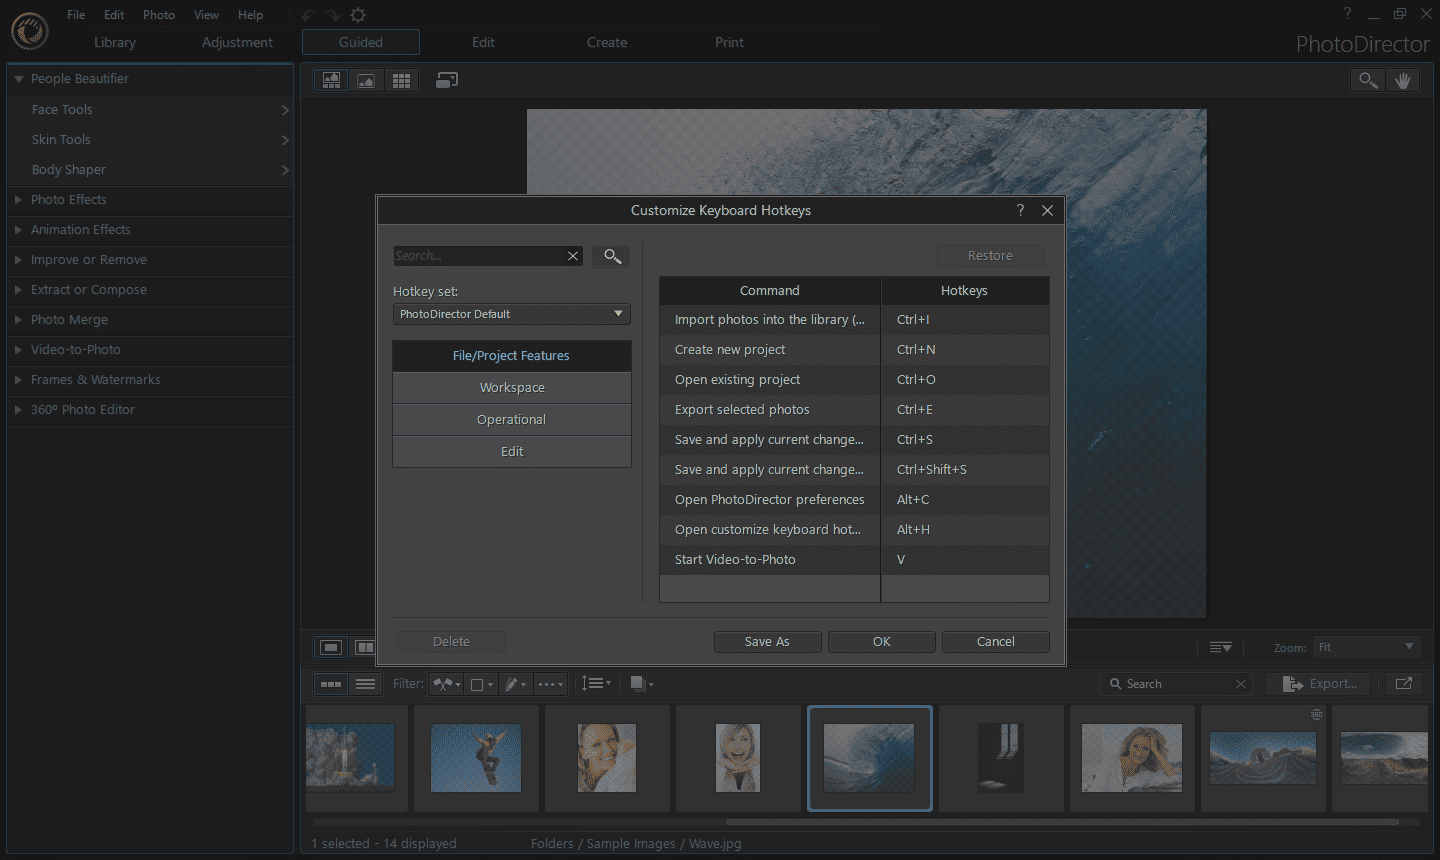
Task: Clear the hotkey search field with X
Action: [x=573, y=256]
